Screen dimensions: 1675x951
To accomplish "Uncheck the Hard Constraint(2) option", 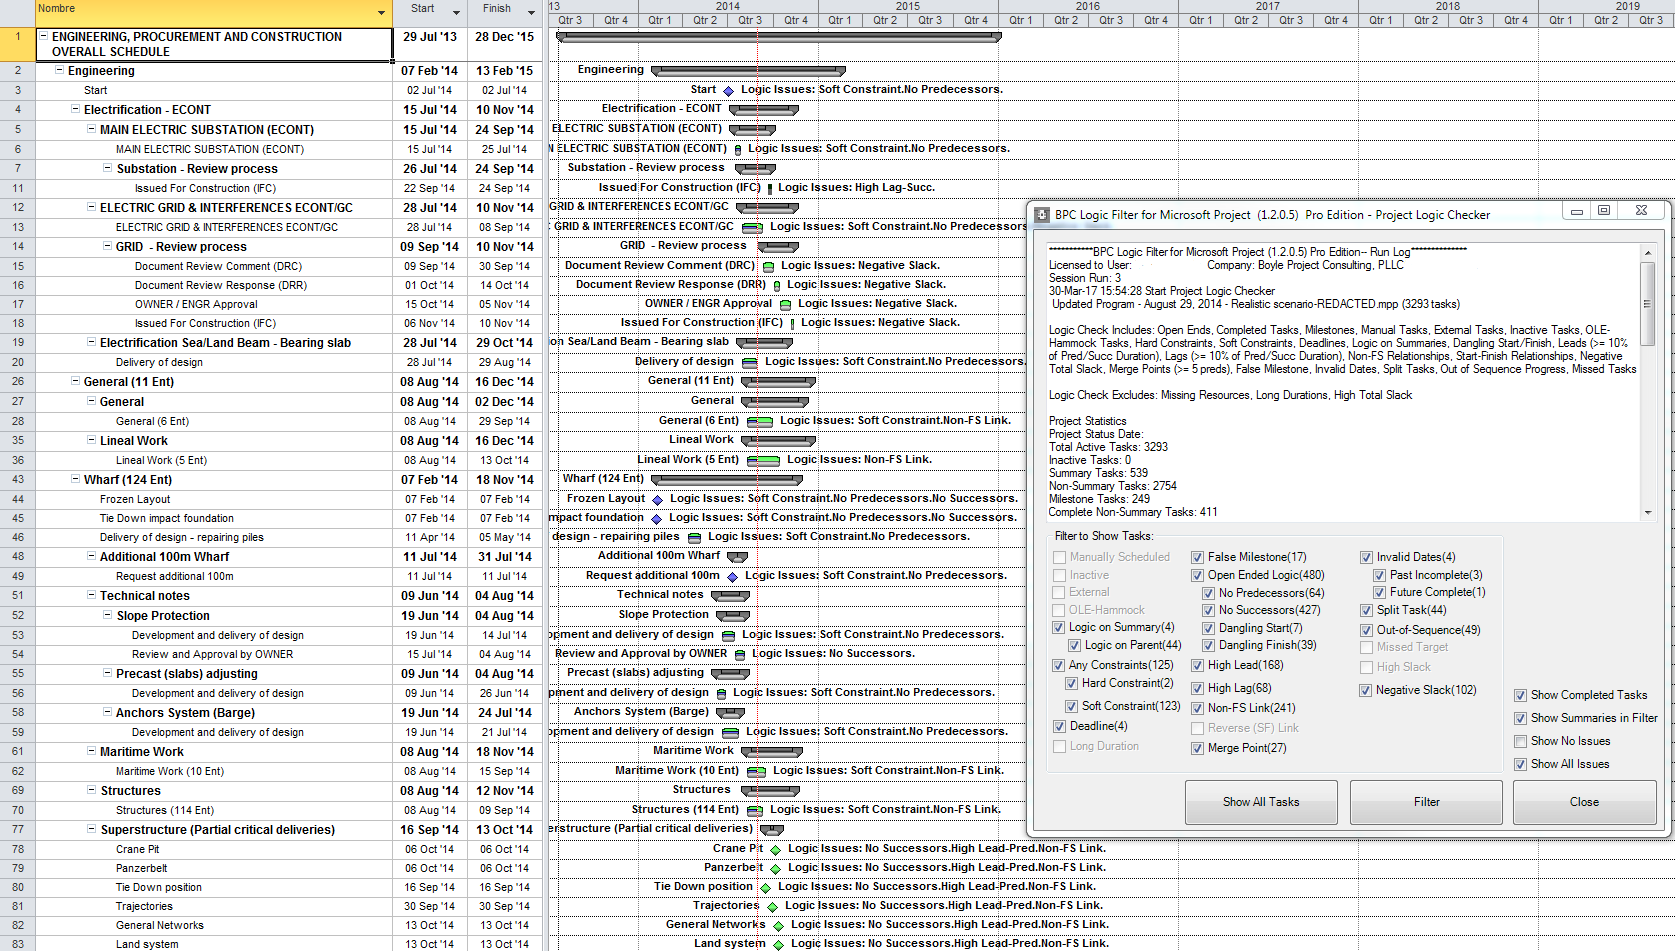I will [1072, 683].
